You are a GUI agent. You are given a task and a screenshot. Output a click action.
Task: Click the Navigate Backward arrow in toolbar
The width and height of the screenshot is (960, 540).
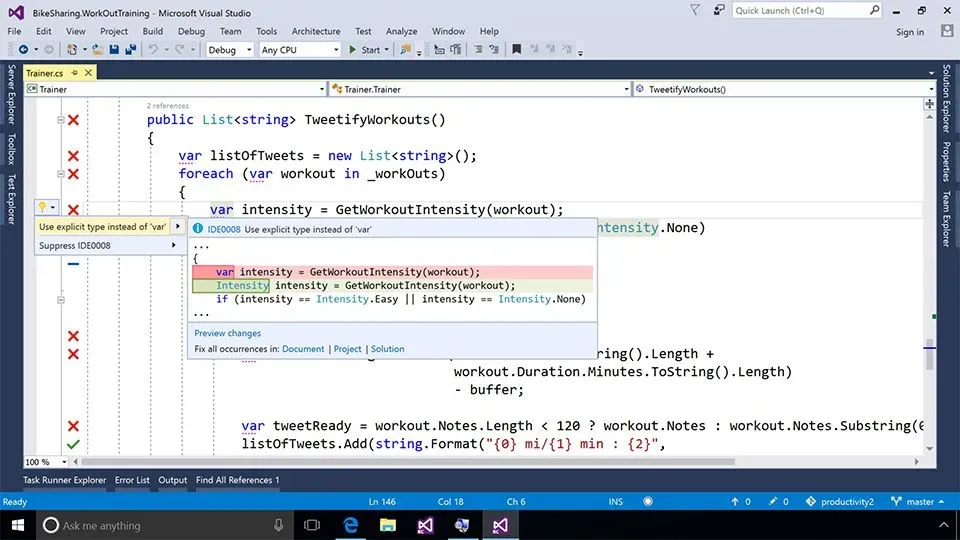(23, 50)
